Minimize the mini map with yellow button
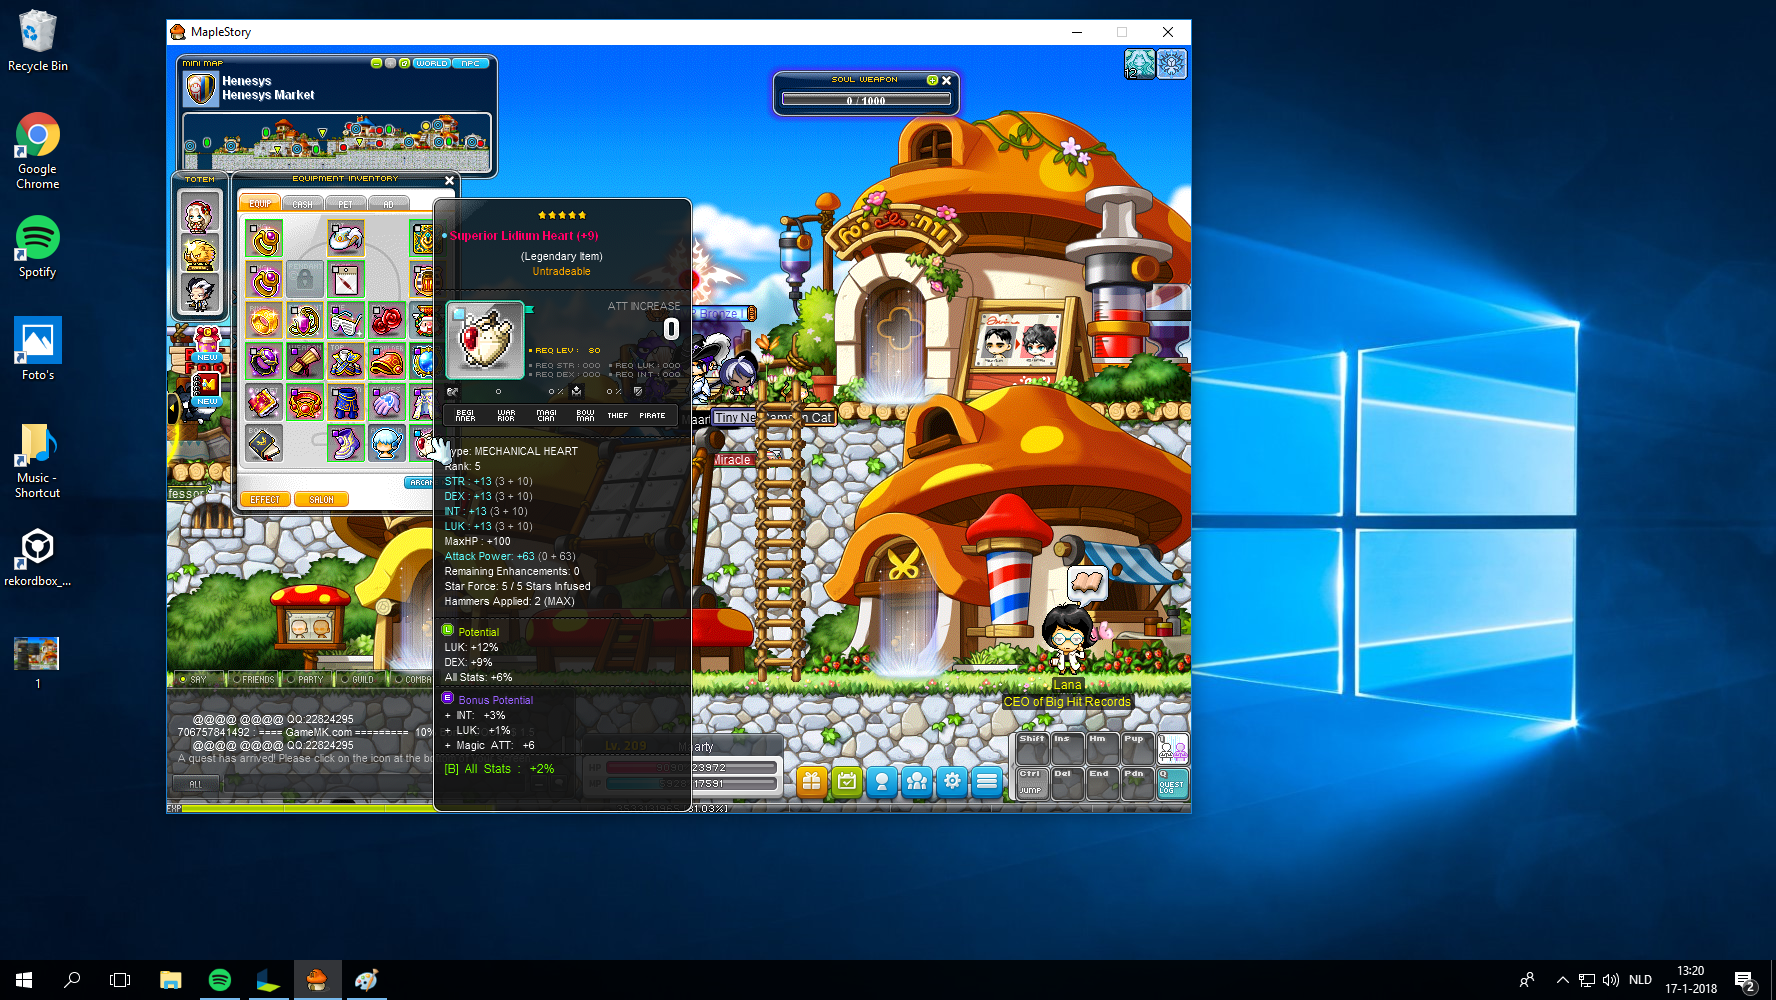The width and height of the screenshot is (1776, 1000). (x=376, y=63)
